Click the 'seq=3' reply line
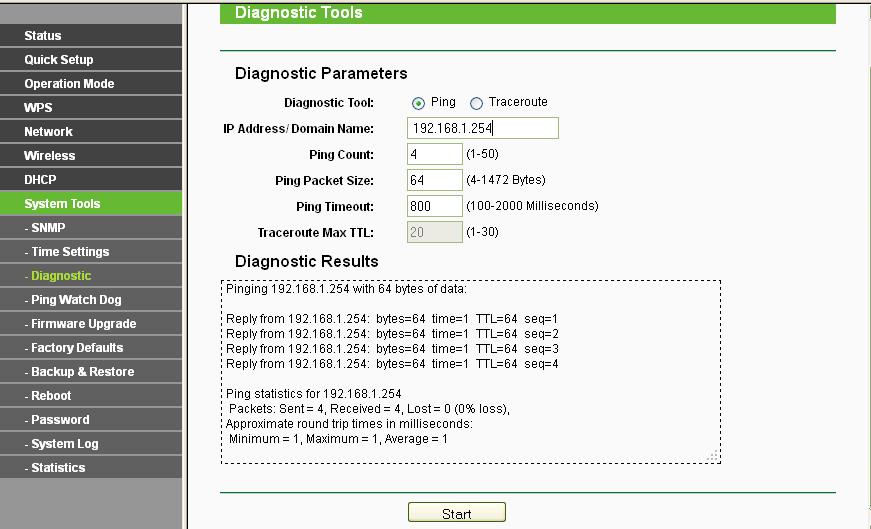 click(392, 349)
